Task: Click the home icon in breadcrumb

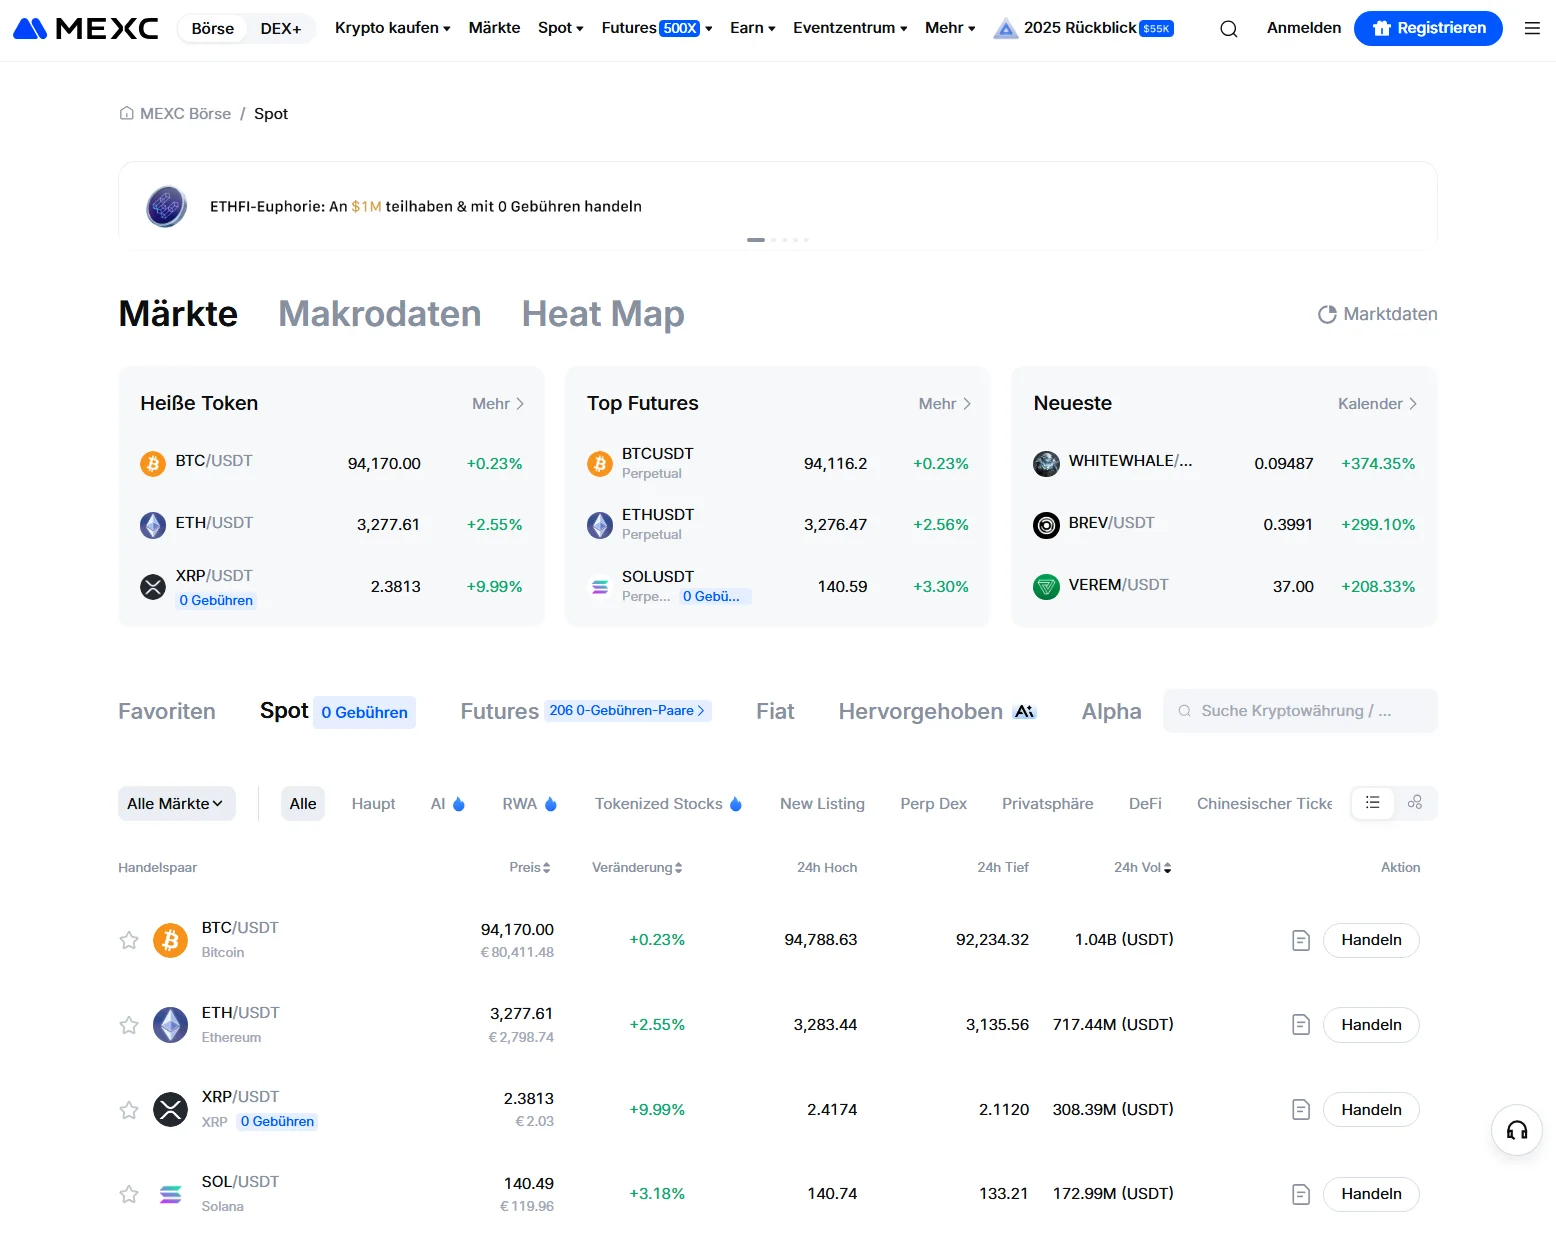Action: [127, 113]
